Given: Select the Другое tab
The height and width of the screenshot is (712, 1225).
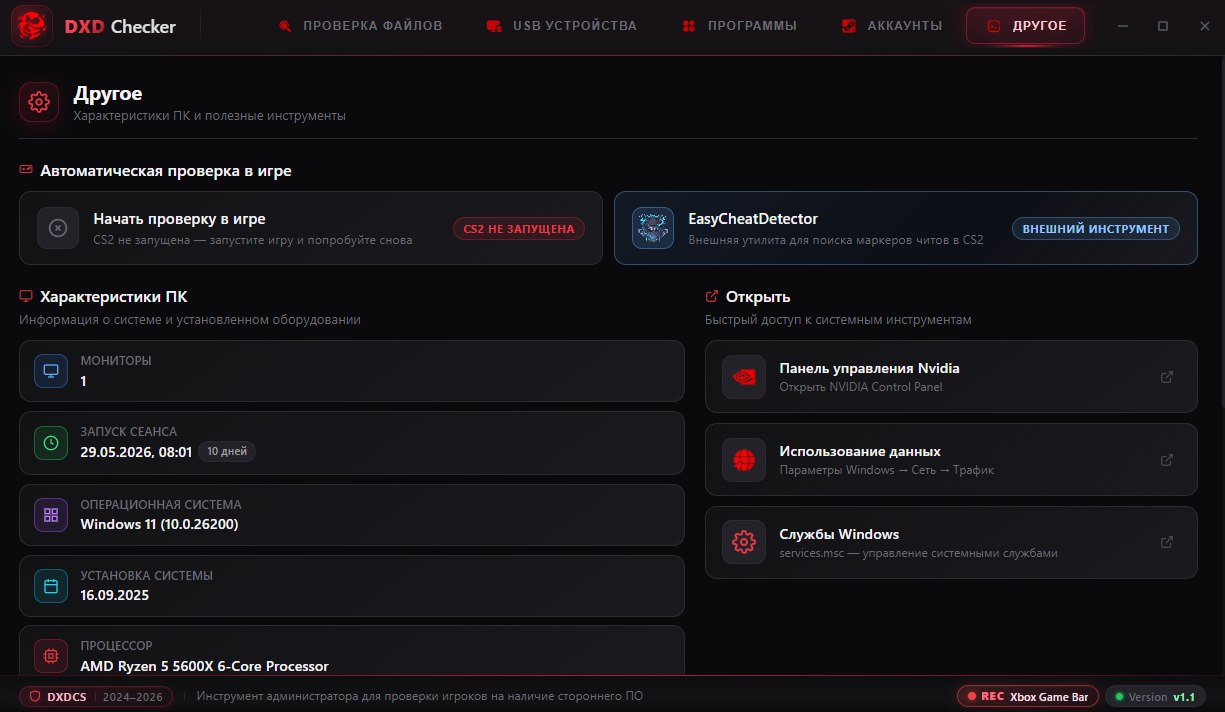Looking at the screenshot, I should pyautogui.click(x=1025, y=26).
